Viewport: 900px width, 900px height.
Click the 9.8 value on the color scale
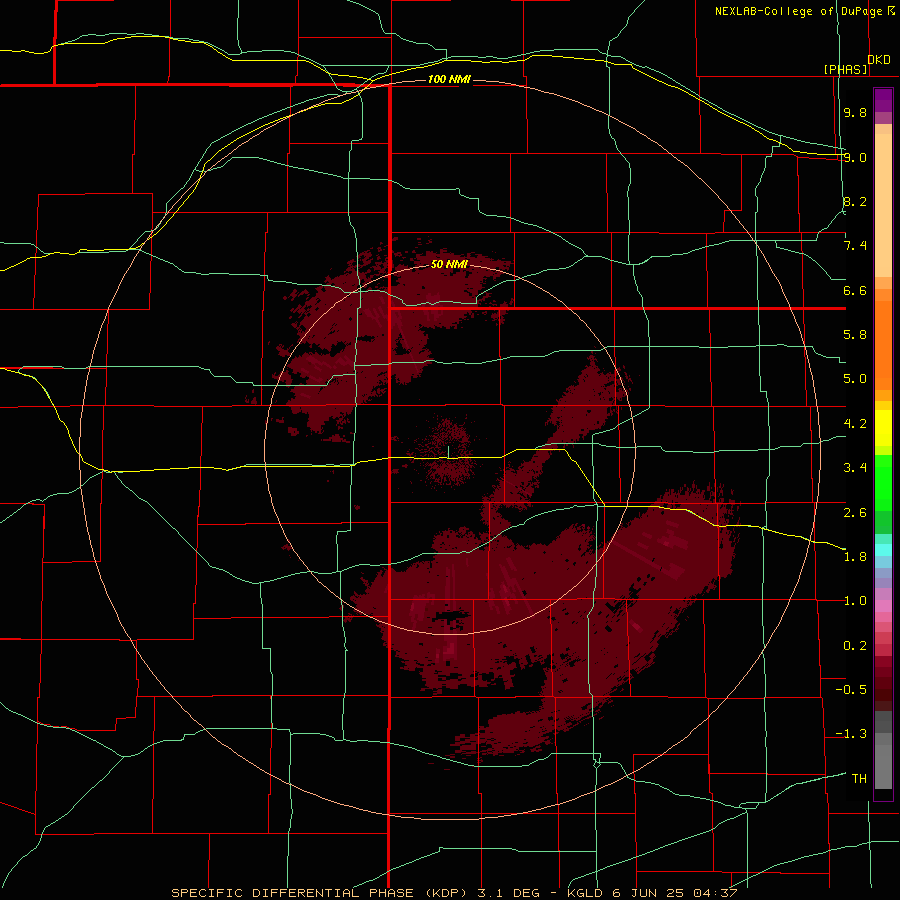(x=855, y=112)
